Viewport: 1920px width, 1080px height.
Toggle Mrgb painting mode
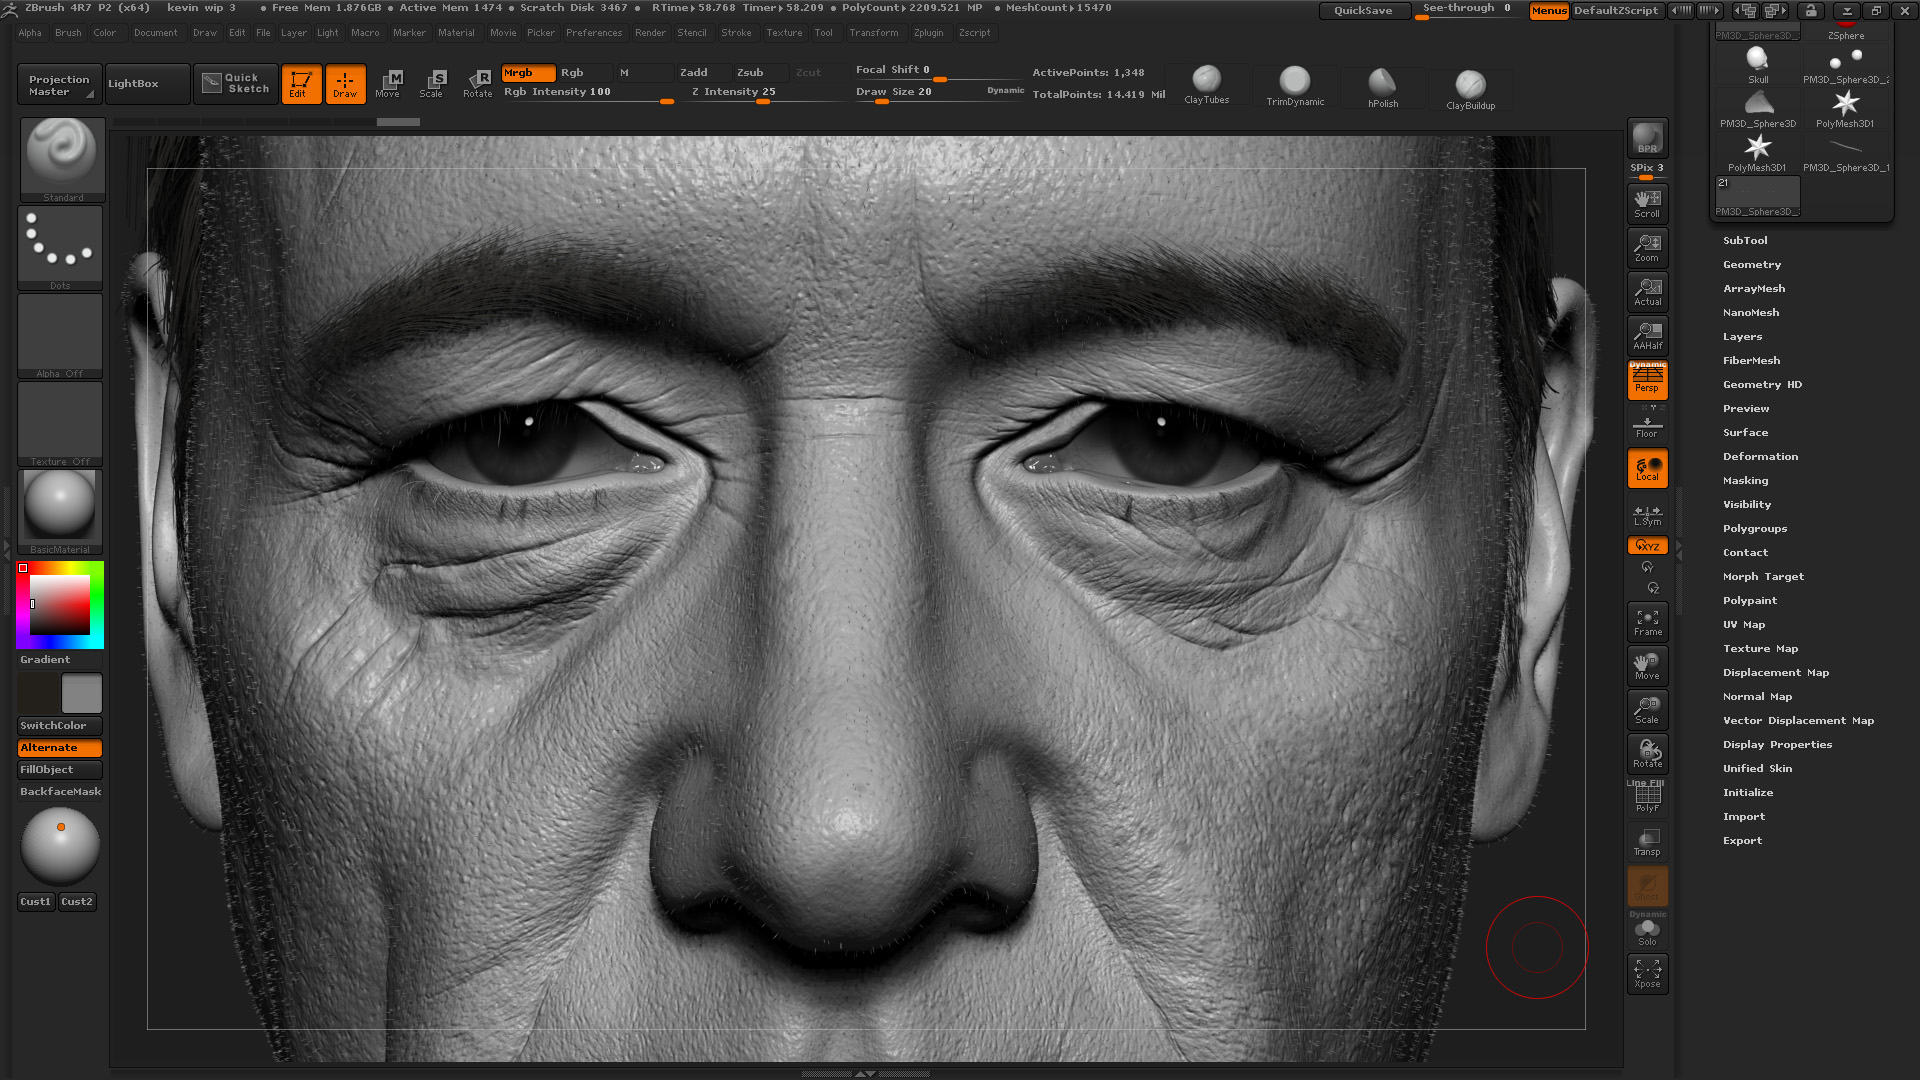tap(527, 72)
